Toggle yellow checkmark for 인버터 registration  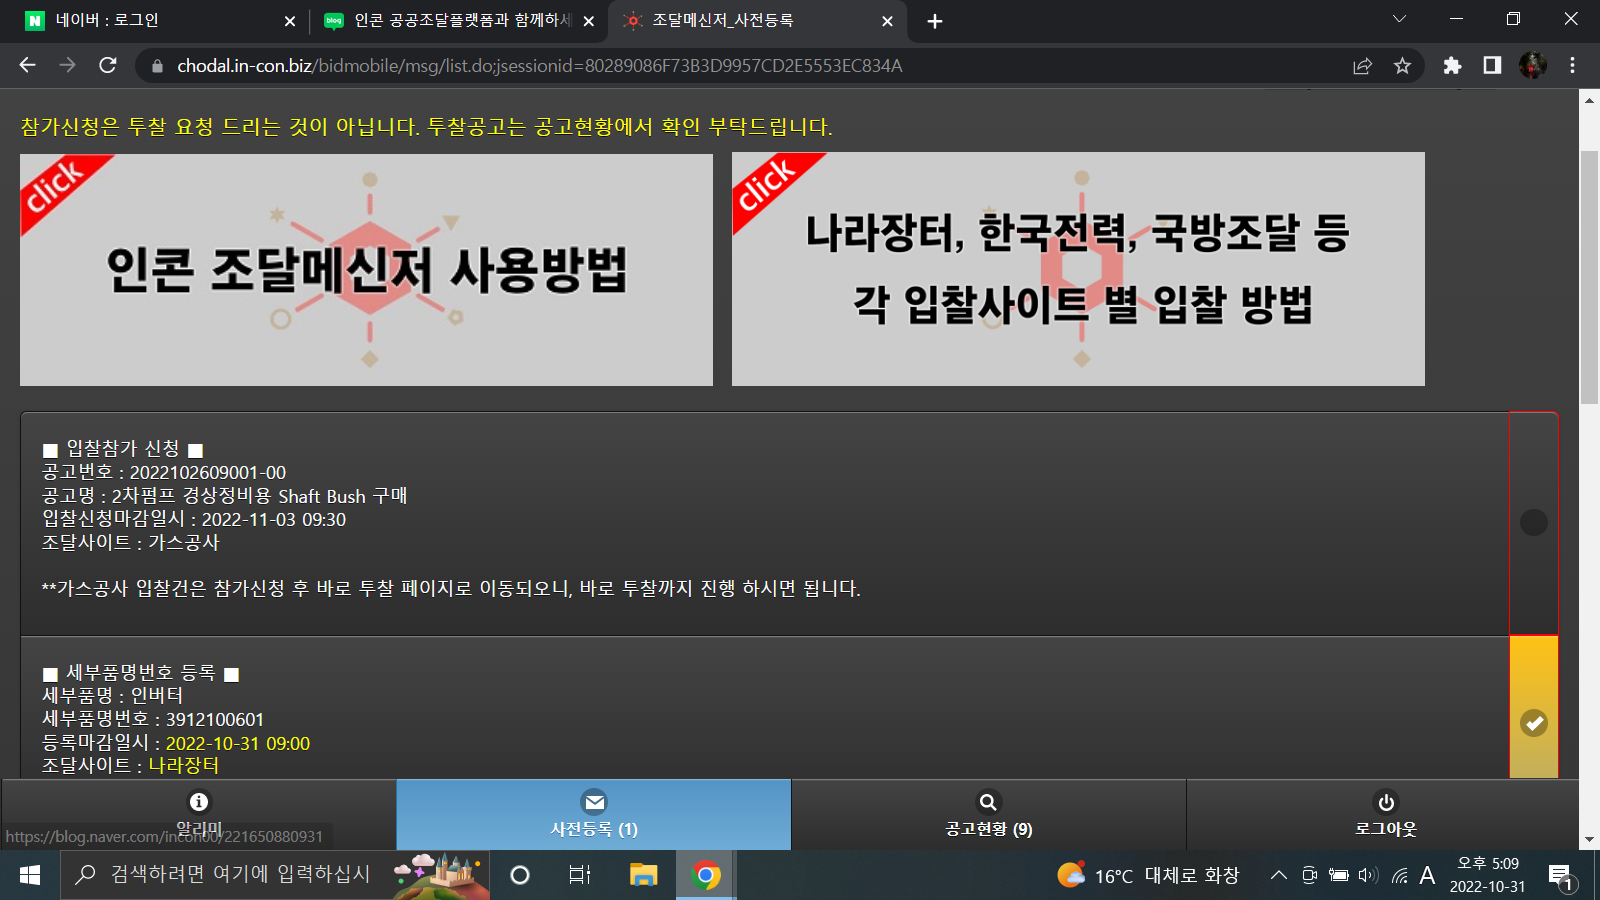pyautogui.click(x=1533, y=722)
